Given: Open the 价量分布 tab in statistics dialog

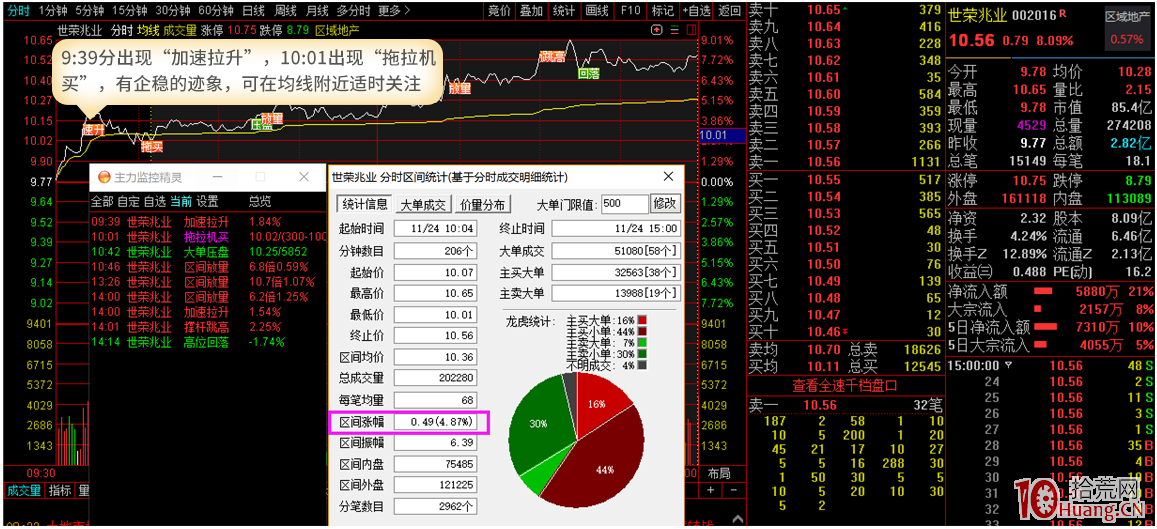Looking at the screenshot, I should (483, 204).
